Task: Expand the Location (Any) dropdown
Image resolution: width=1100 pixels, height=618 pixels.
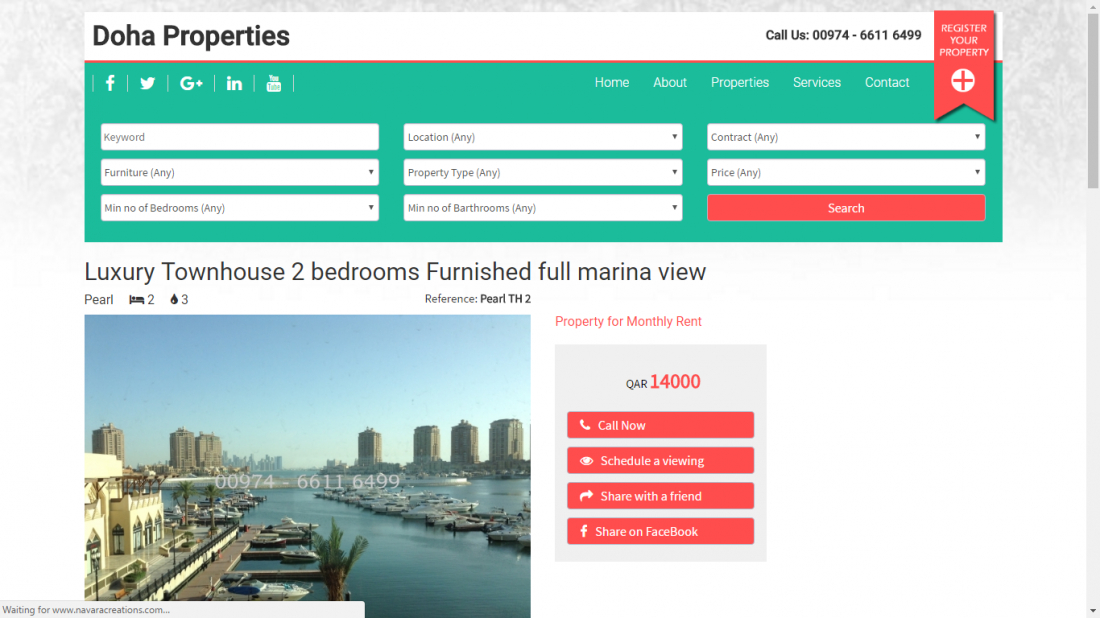Action: [543, 137]
